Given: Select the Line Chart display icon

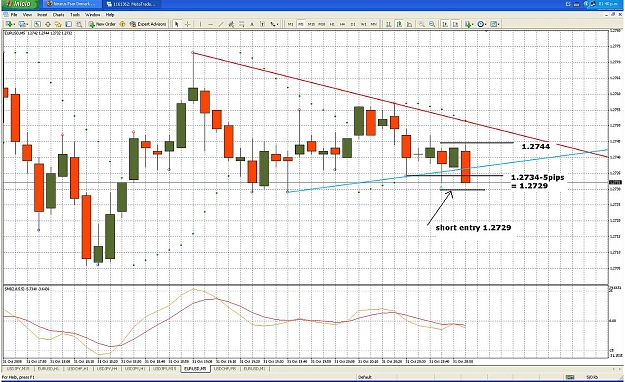Looking at the screenshot, I should pos(409,24).
